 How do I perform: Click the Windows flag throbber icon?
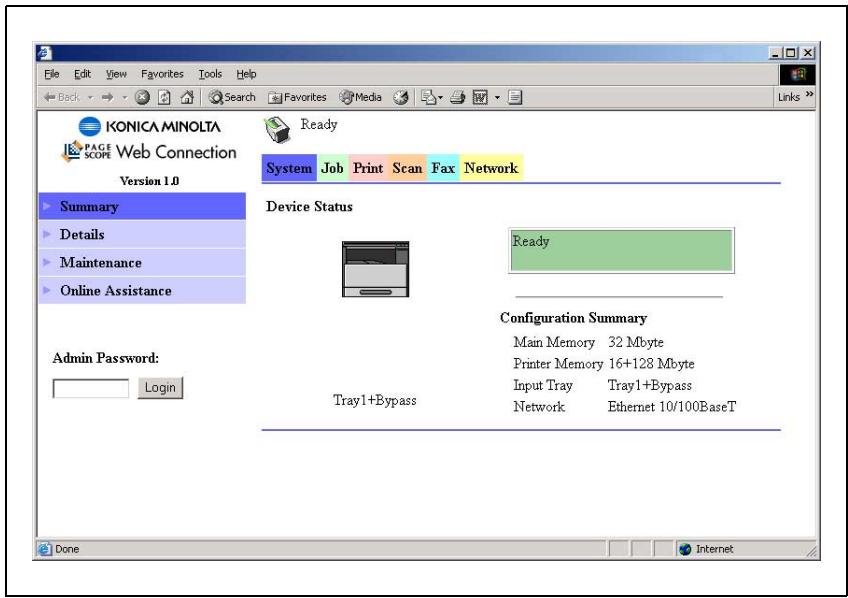point(797,74)
